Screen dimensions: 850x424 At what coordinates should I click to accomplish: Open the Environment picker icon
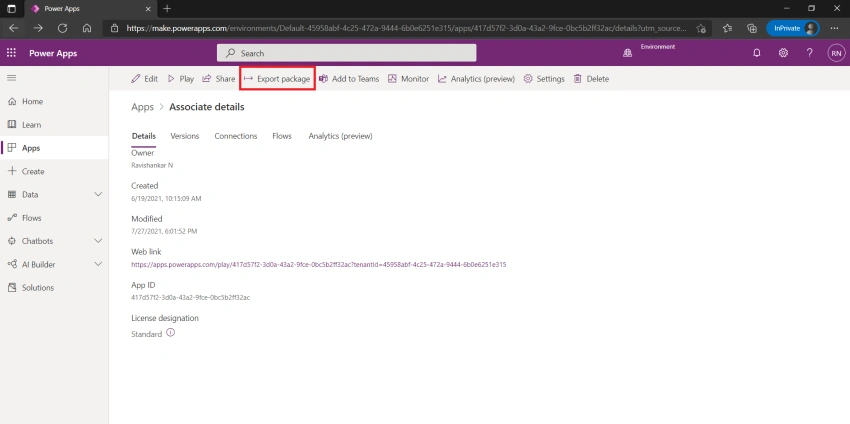tap(628, 53)
